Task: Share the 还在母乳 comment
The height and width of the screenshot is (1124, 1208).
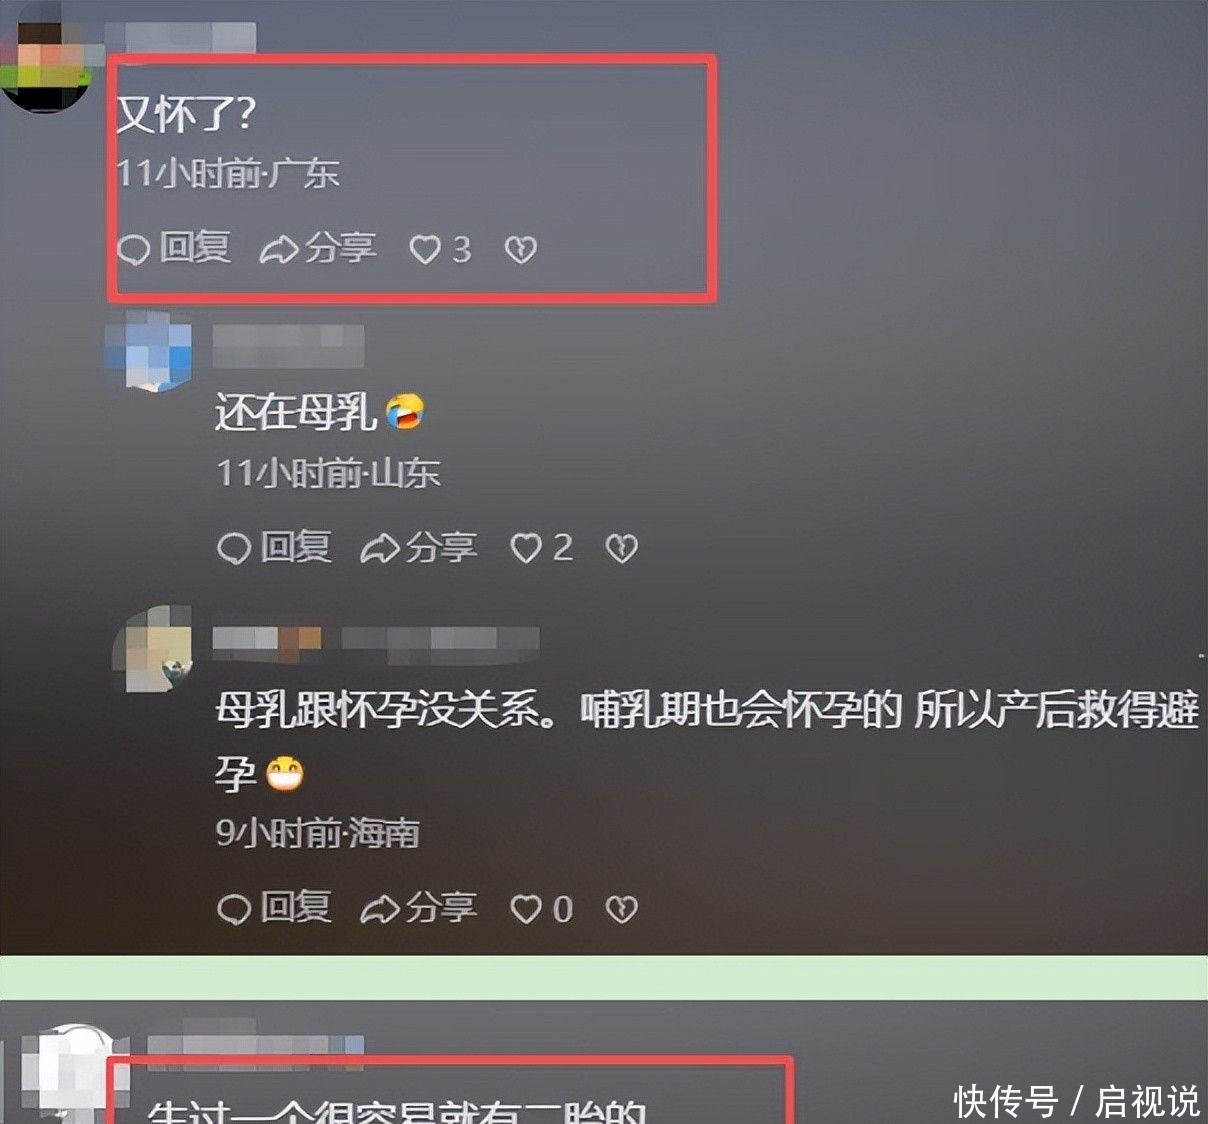Action: [419, 547]
